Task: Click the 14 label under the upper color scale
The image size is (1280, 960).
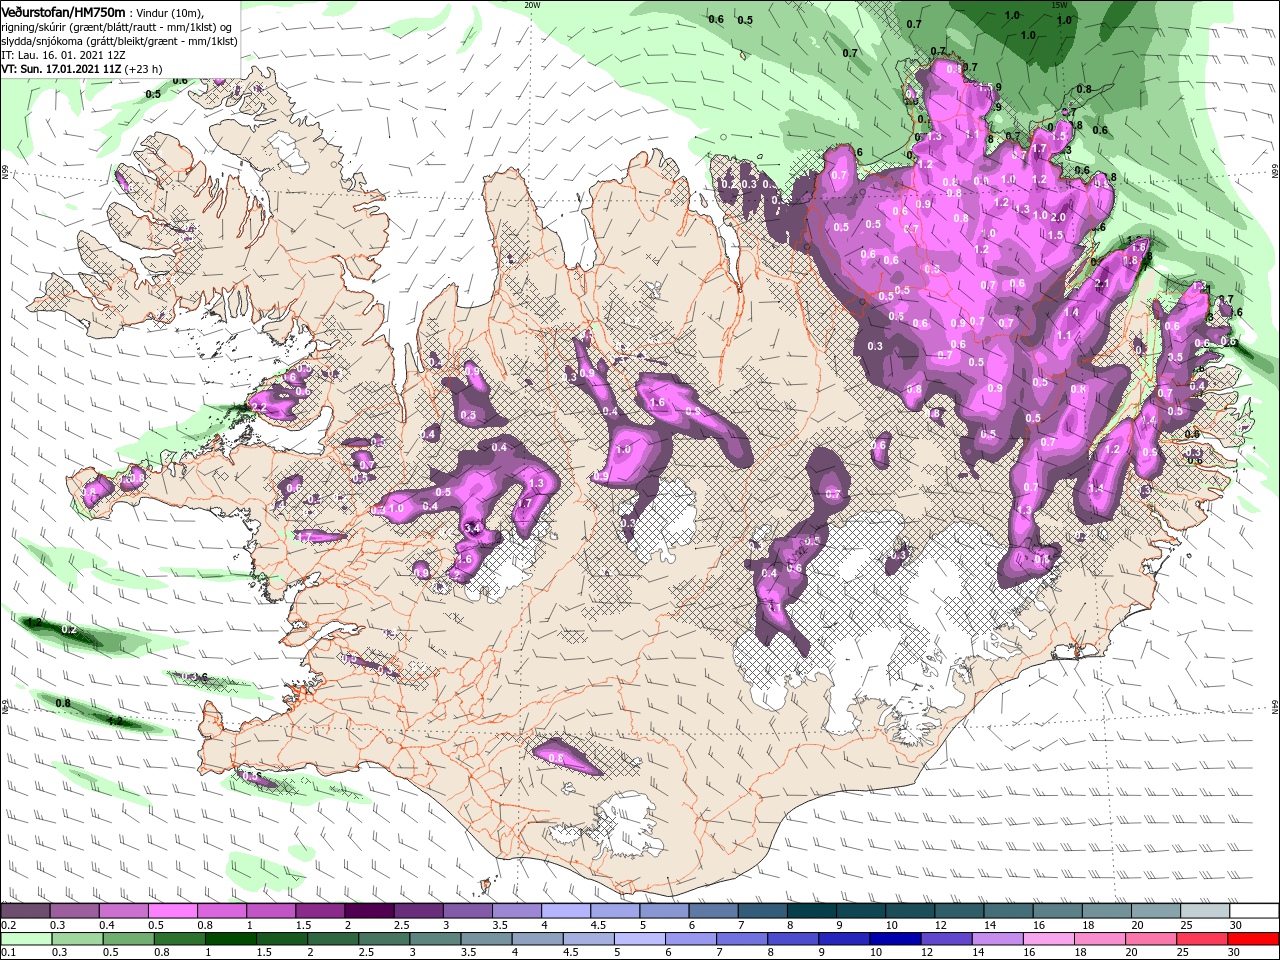Action: (989, 925)
